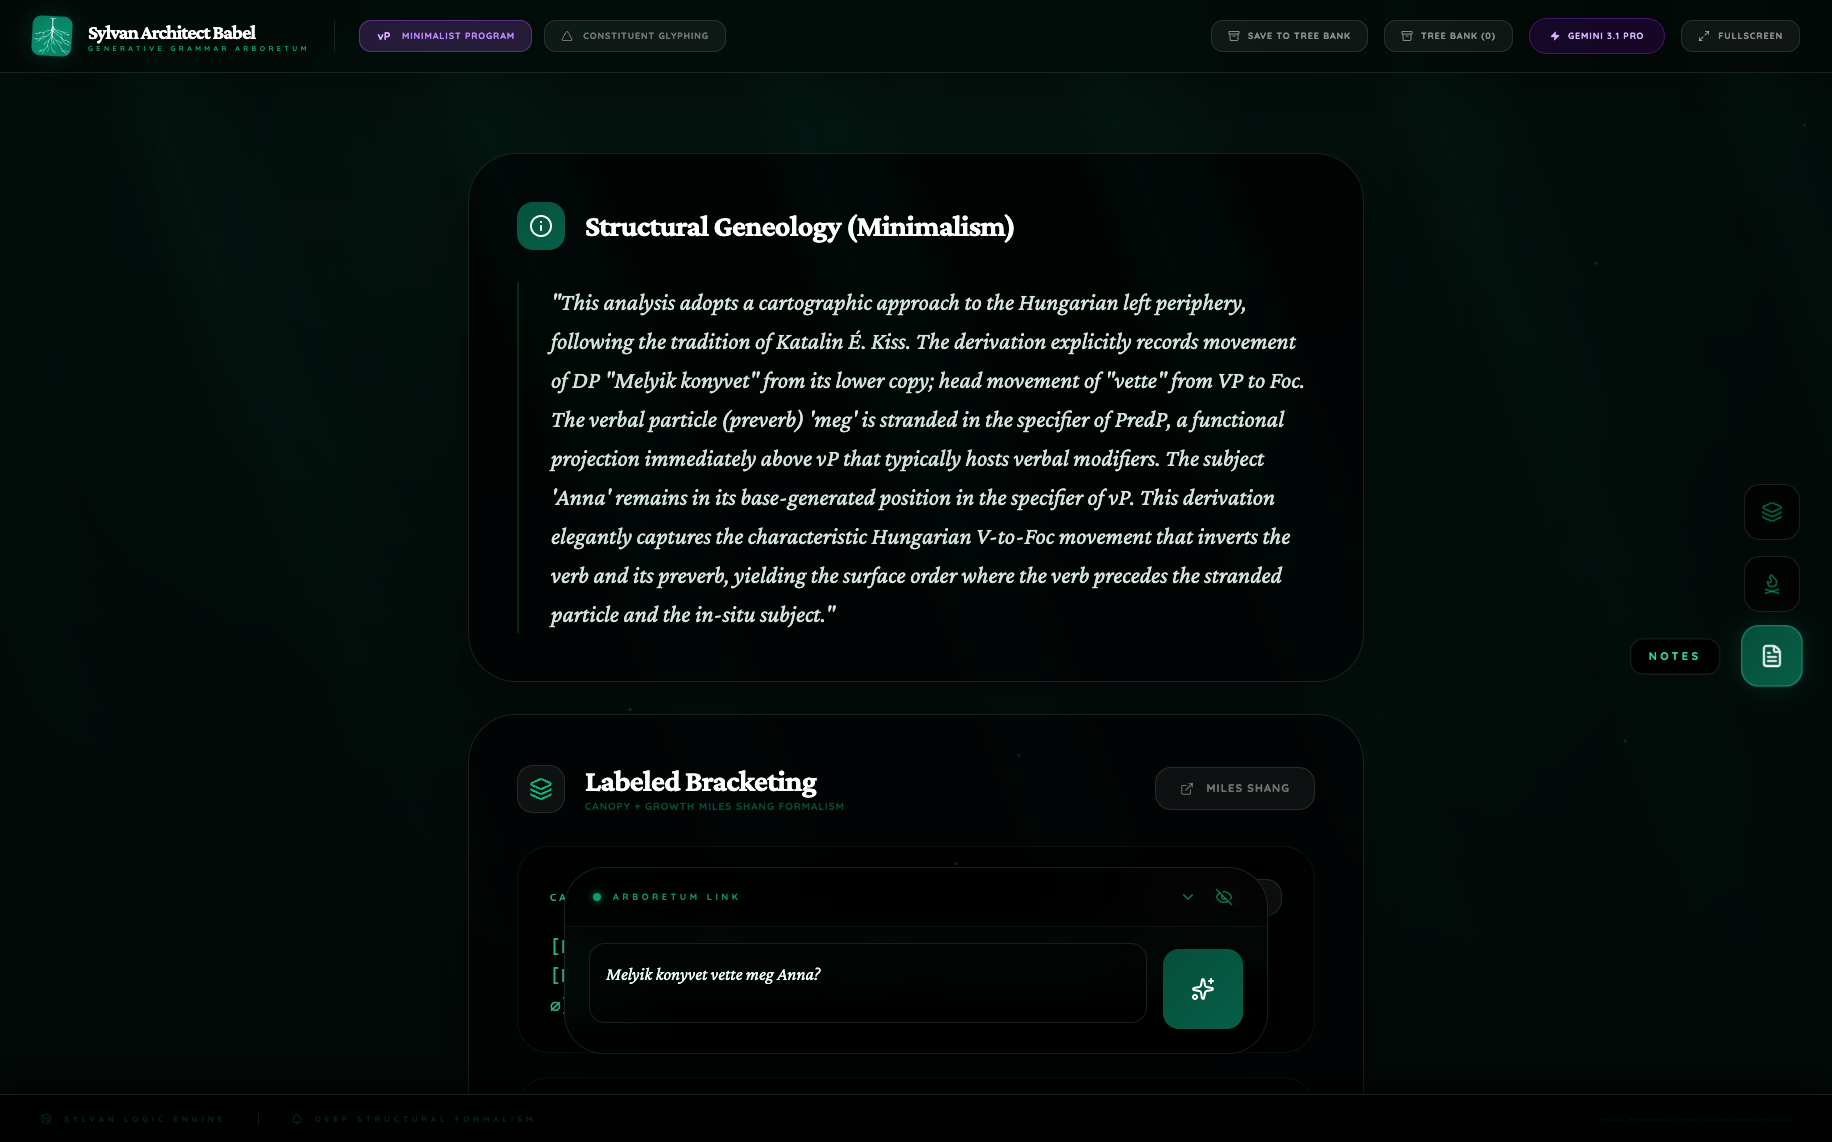Click the Save to Tree Bank button
The width and height of the screenshot is (1832, 1142).
[x=1289, y=35]
